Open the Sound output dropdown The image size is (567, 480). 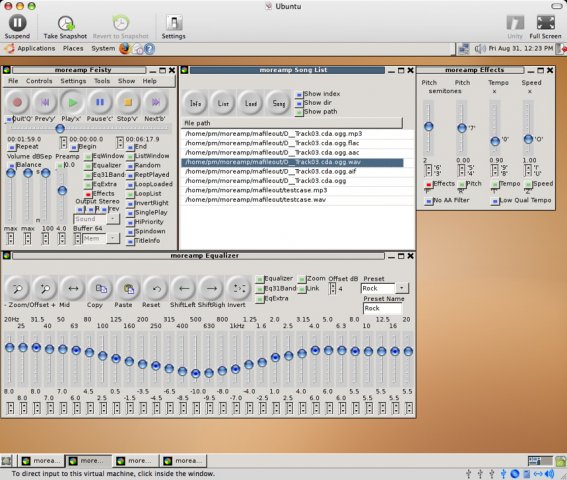tap(113, 219)
